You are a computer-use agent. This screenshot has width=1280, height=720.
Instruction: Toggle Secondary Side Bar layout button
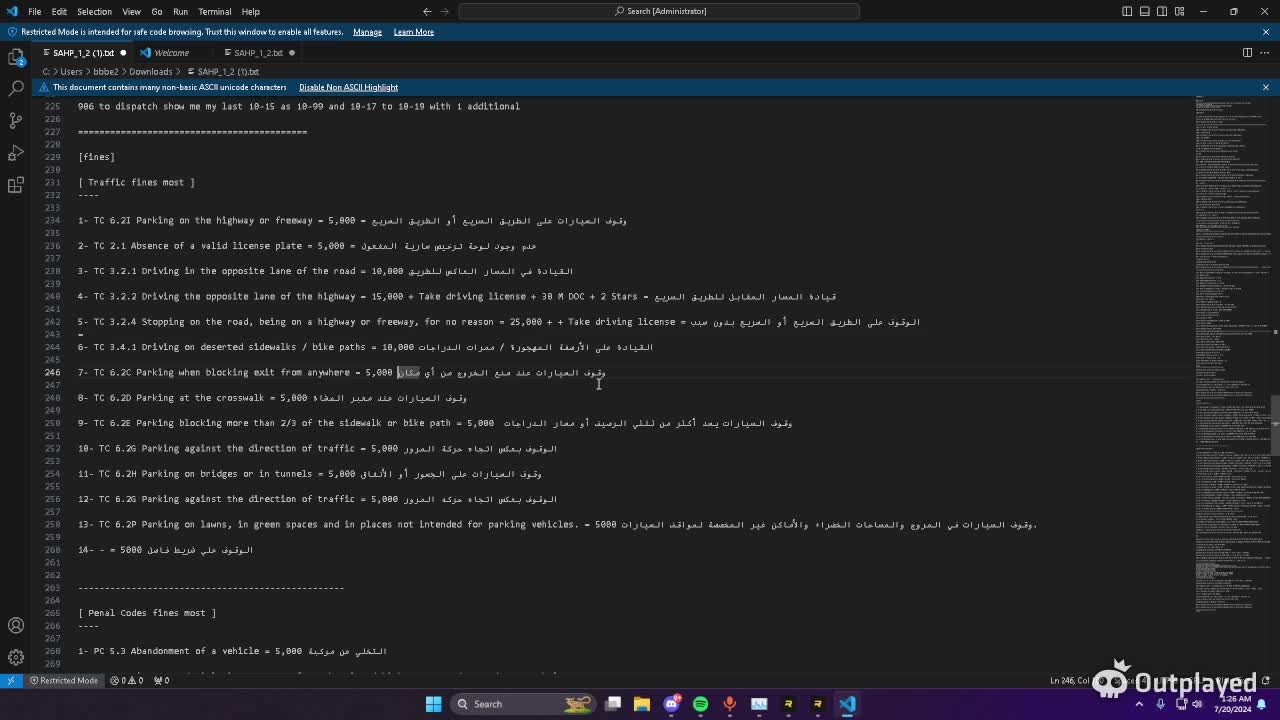(x=1163, y=11)
